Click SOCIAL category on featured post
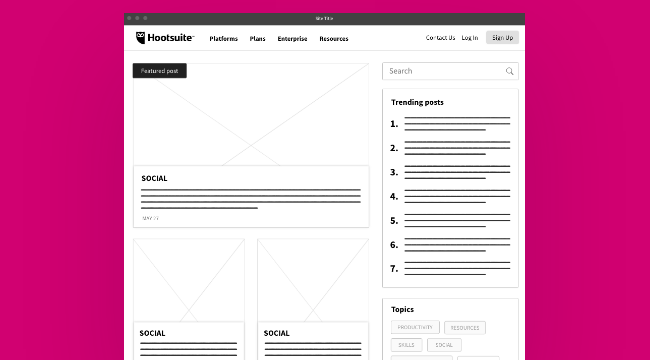The height and width of the screenshot is (360, 650). click(x=154, y=178)
